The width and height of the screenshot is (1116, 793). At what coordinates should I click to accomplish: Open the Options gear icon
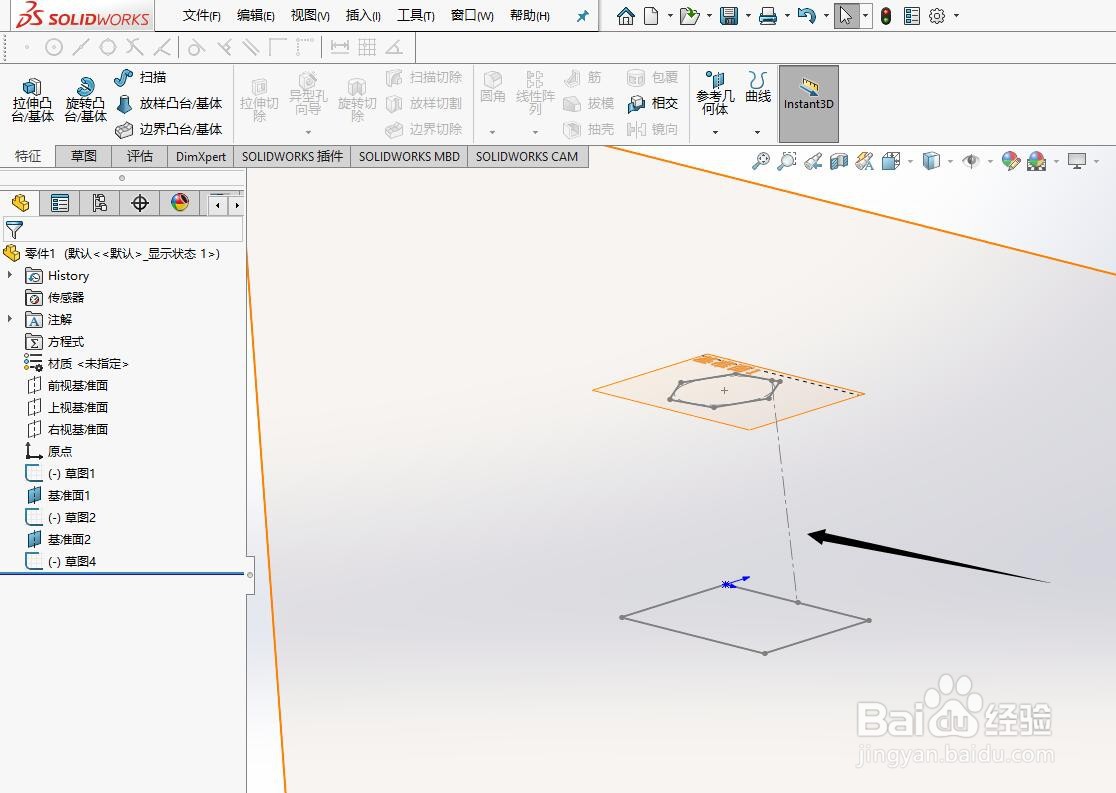(937, 16)
